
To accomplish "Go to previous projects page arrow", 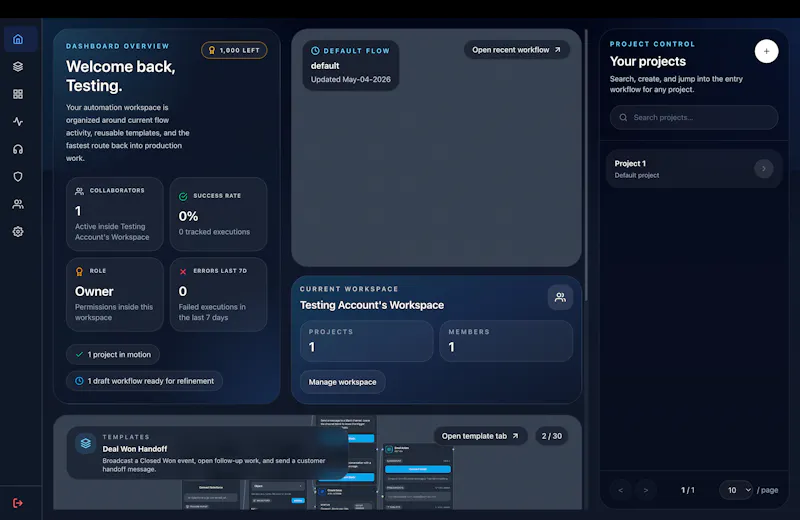I will pos(620,490).
